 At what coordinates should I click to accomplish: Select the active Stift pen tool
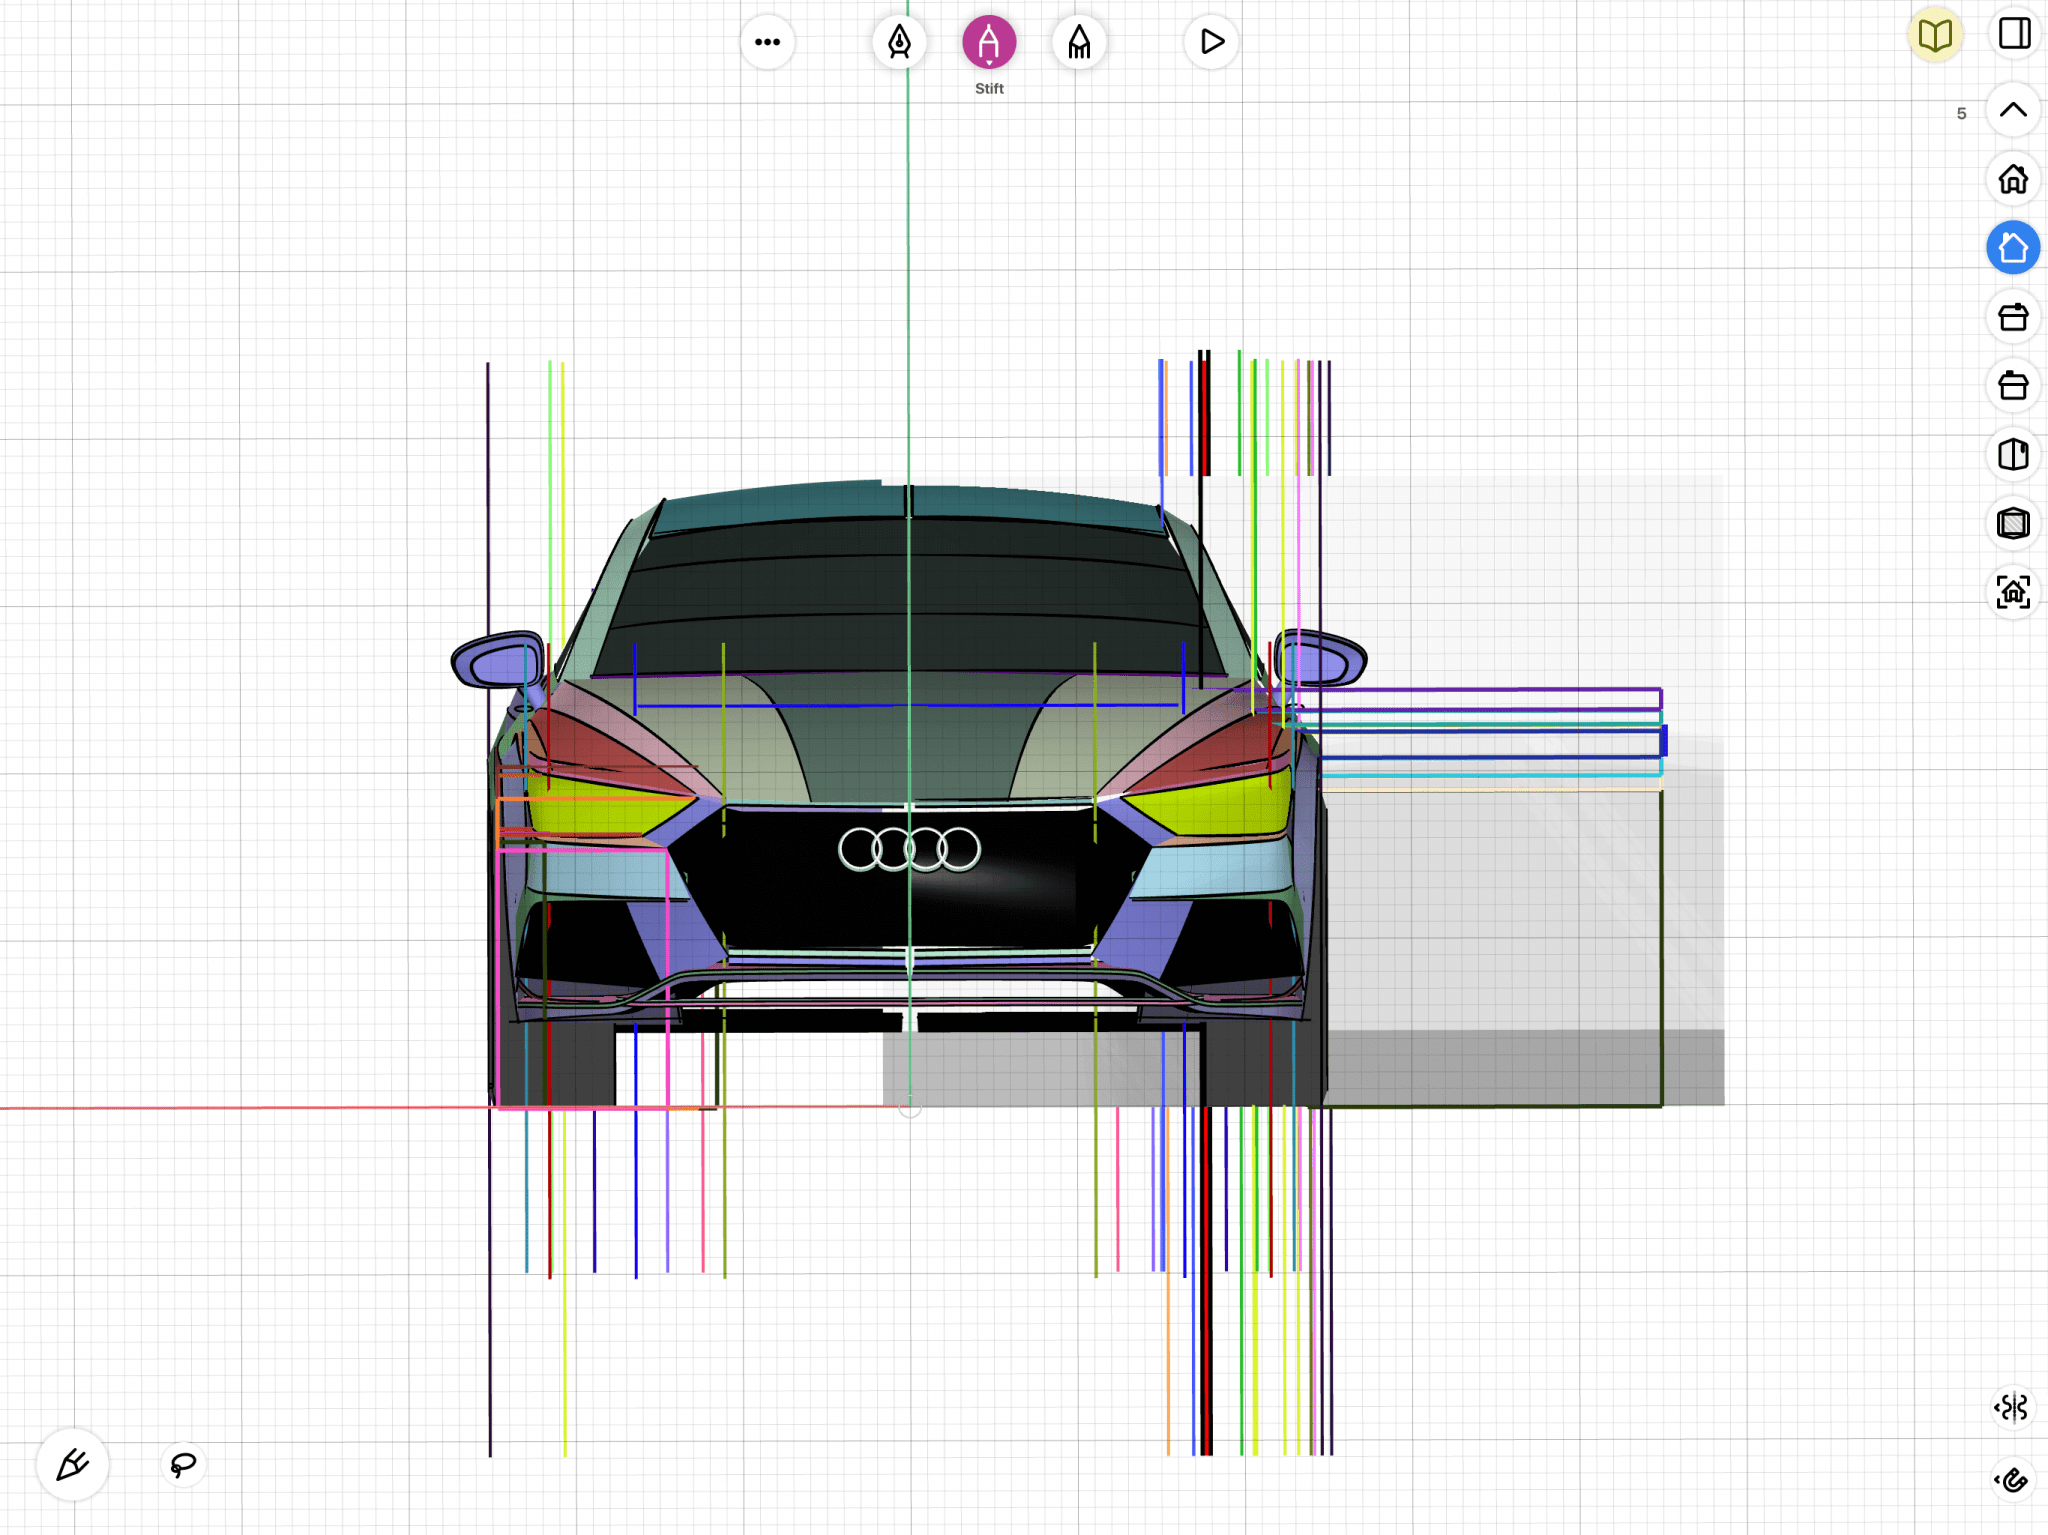click(989, 42)
